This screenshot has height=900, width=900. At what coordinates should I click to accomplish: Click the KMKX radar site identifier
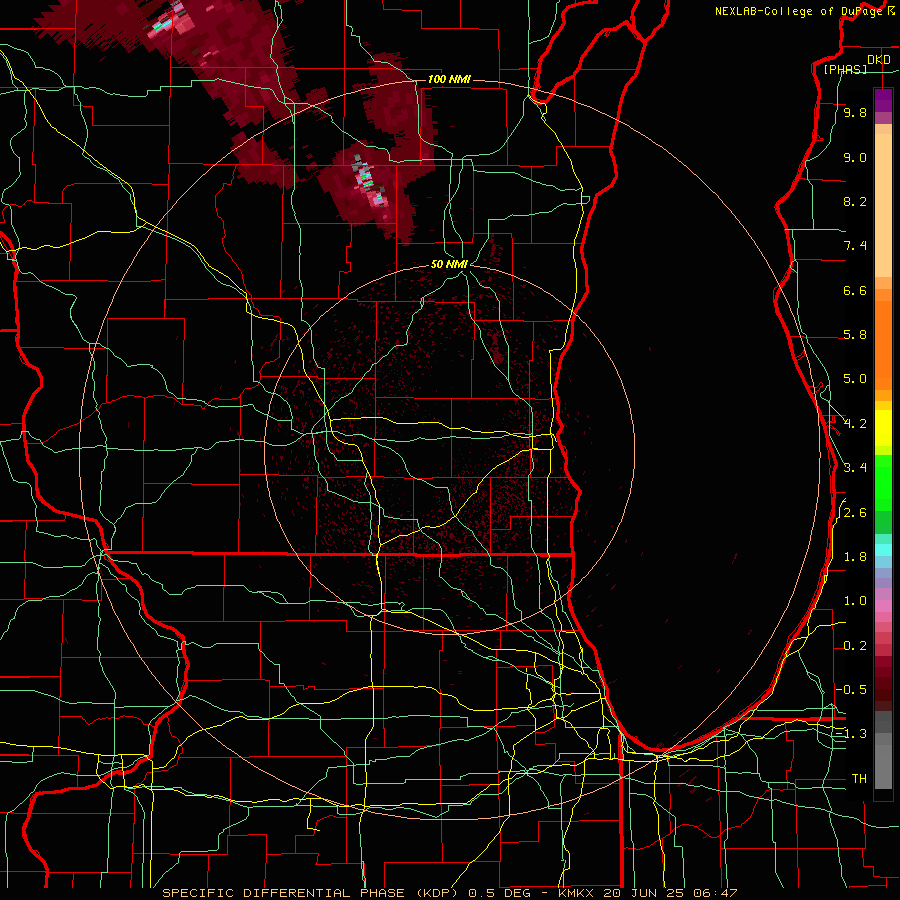578,893
